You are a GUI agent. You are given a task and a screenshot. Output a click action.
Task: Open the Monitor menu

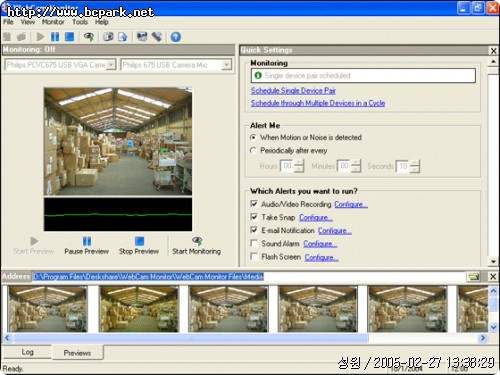pos(53,22)
